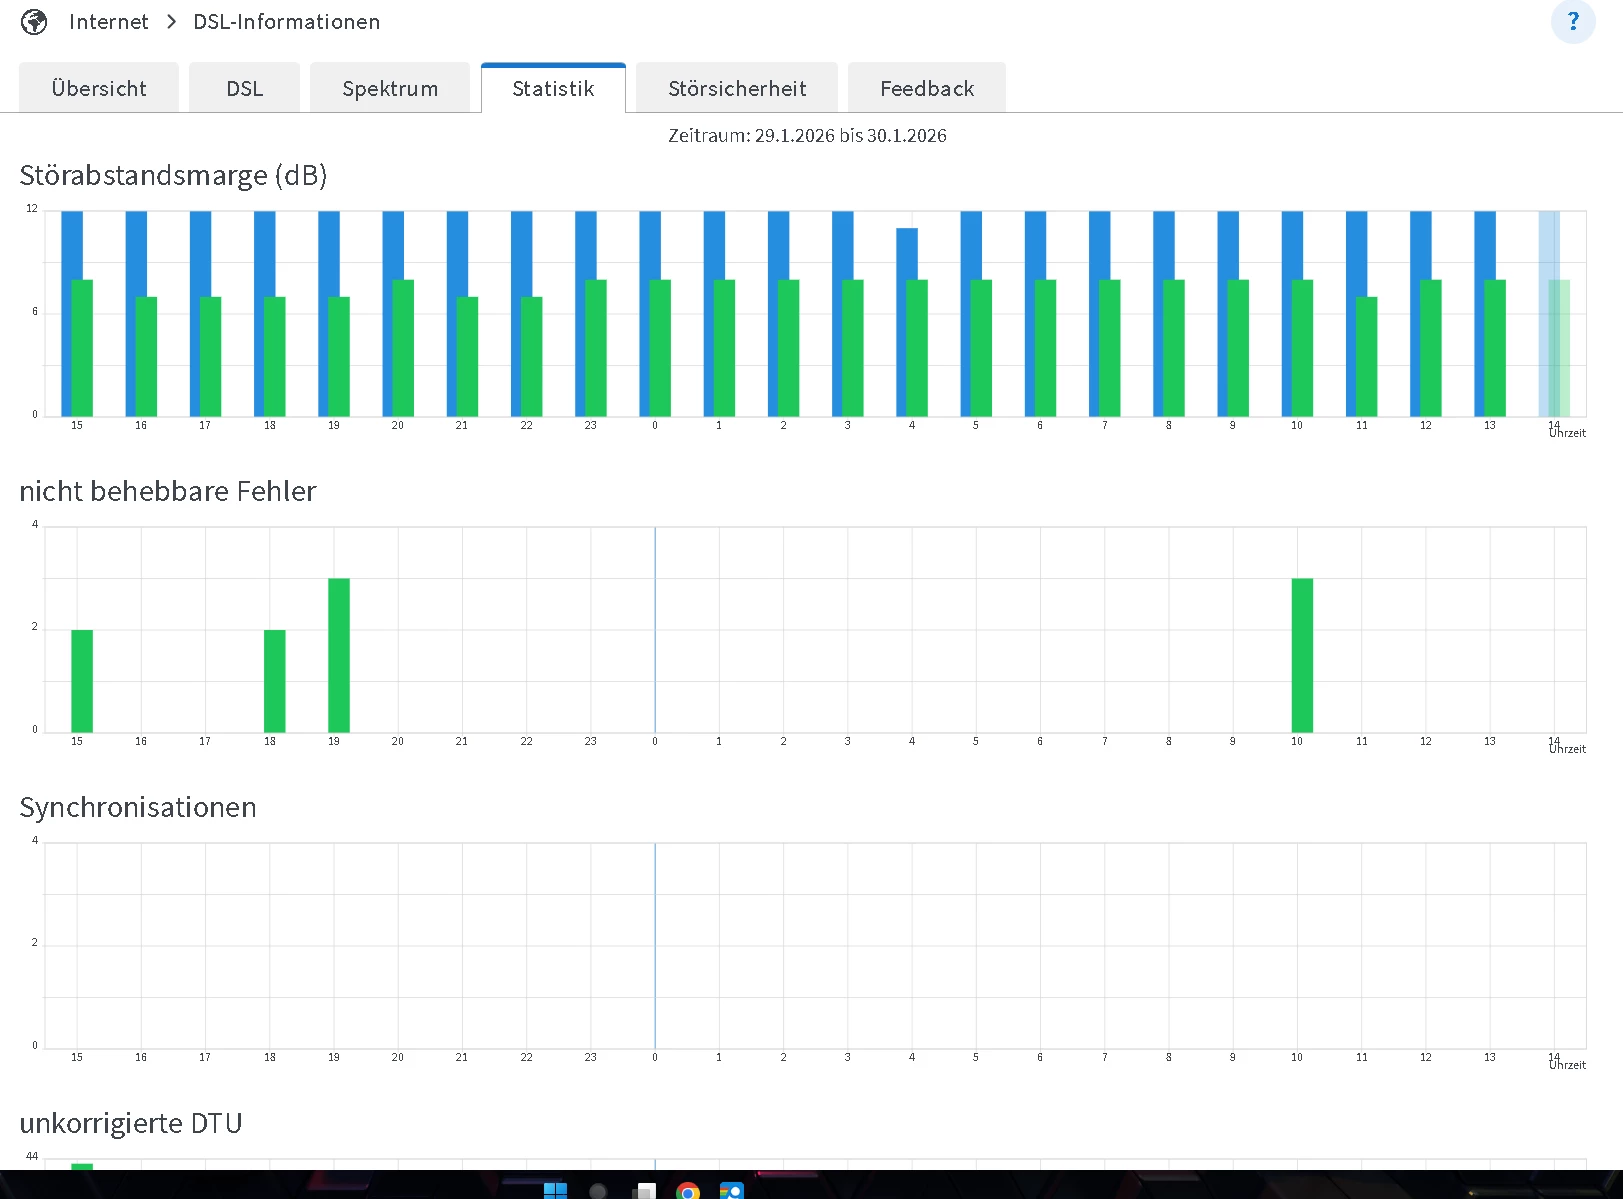The height and width of the screenshot is (1199, 1623).
Task: Switch to the Spektrum tab
Action: (x=390, y=89)
